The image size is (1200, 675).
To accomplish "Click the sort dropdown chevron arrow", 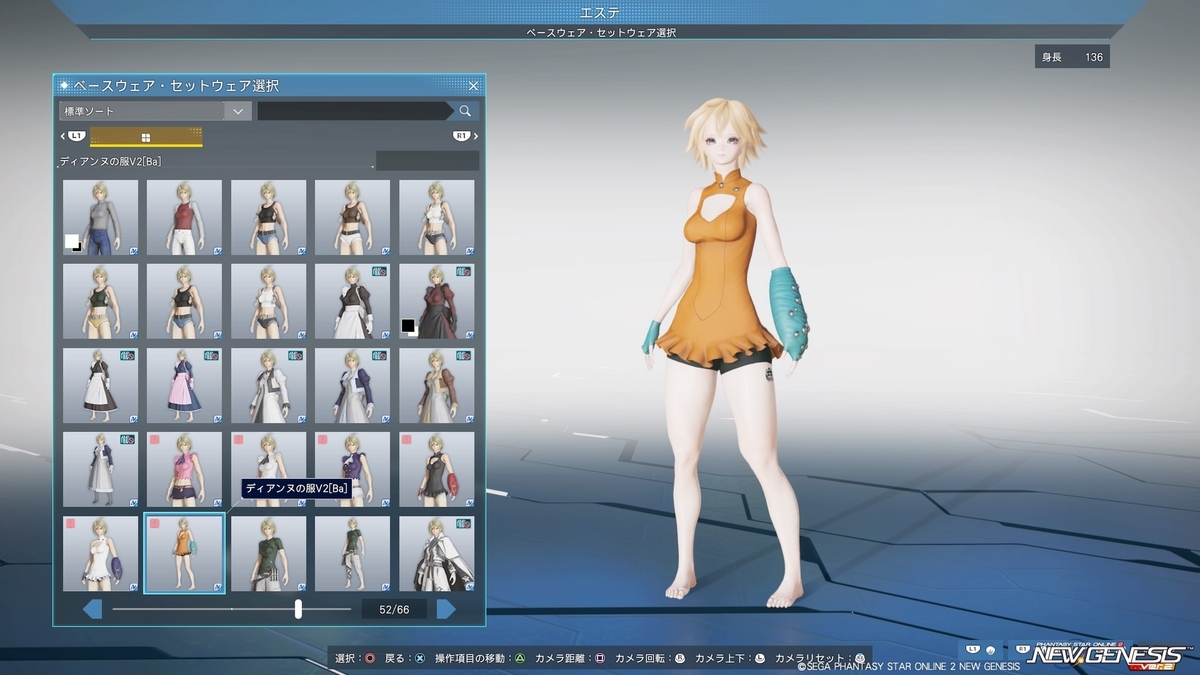I will (237, 111).
